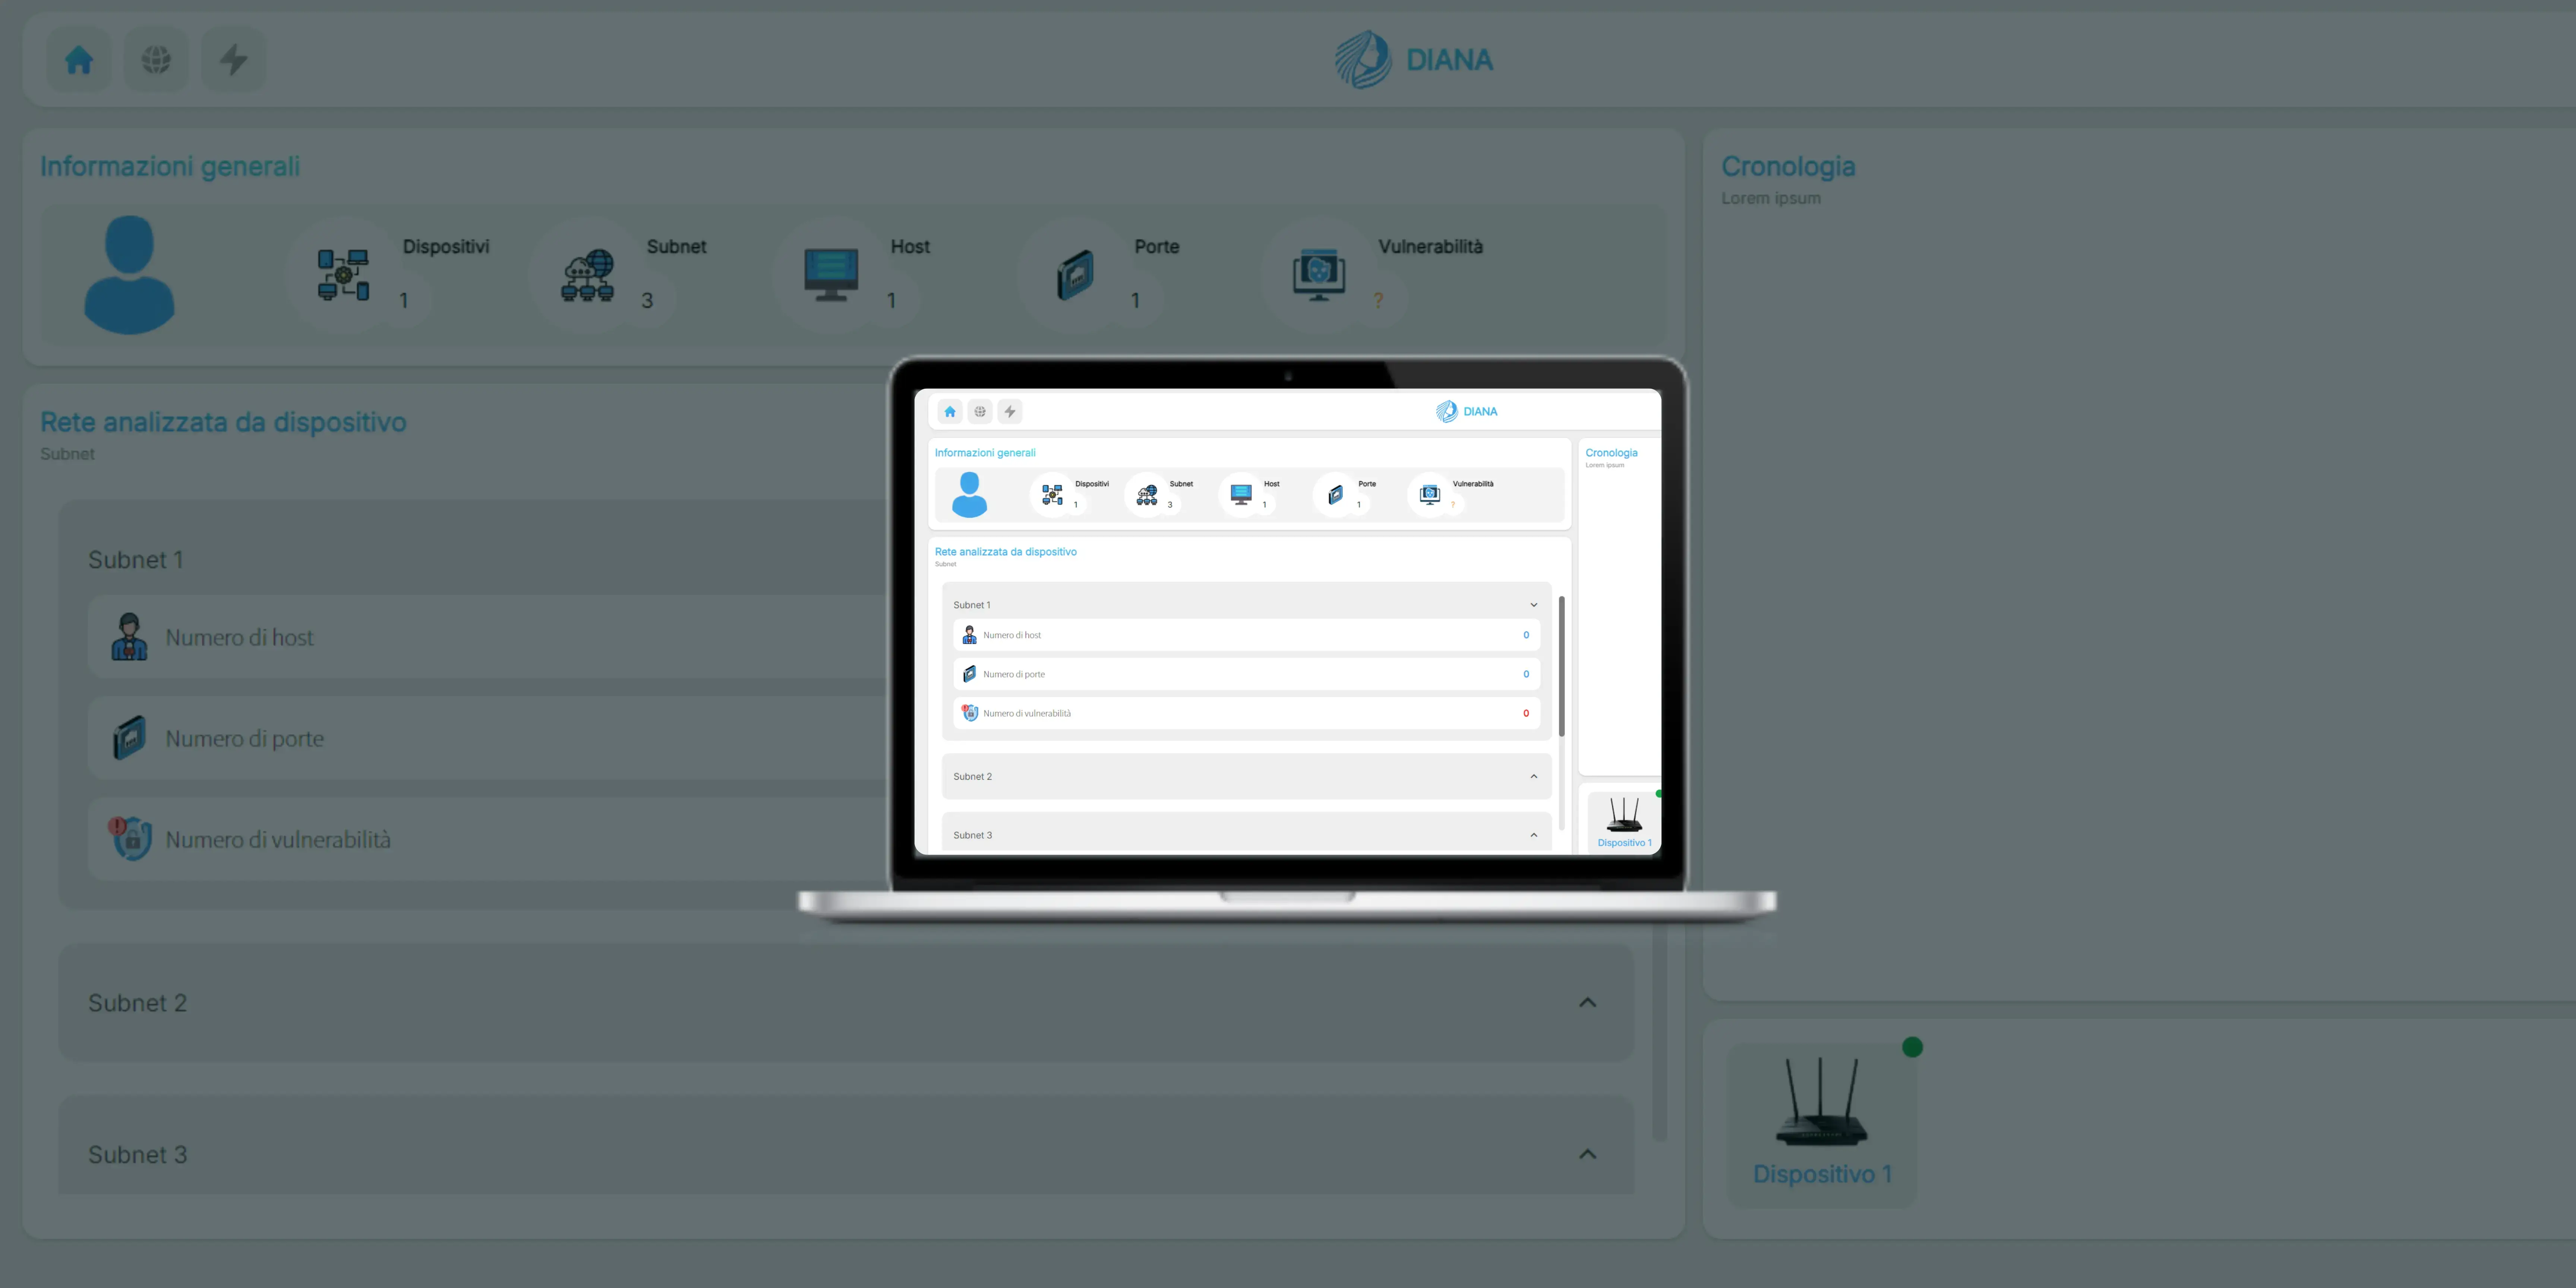The width and height of the screenshot is (2576, 1288).
Task: Click Host monitor icon on laptop screen
Action: pos(1241,494)
